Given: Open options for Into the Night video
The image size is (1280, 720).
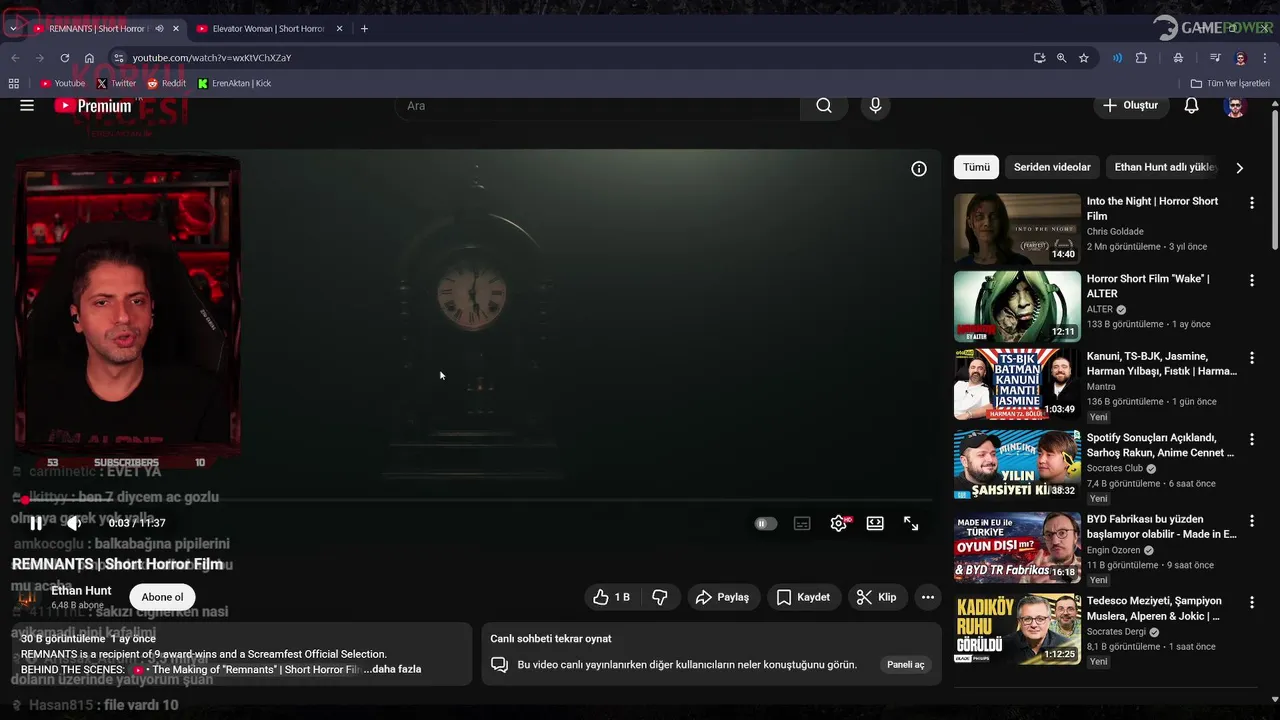Looking at the screenshot, I should click(x=1251, y=203).
